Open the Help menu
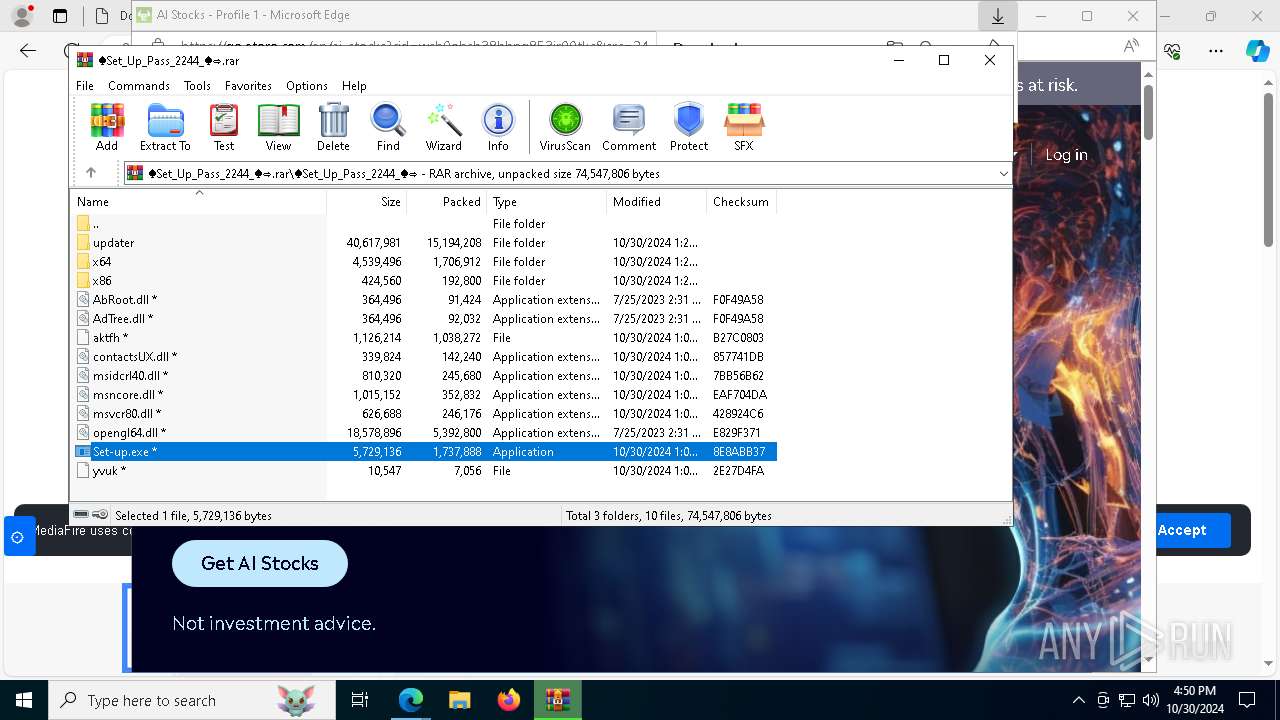The width and height of the screenshot is (1280, 720). pyautogui.click(x=354, y=86)
